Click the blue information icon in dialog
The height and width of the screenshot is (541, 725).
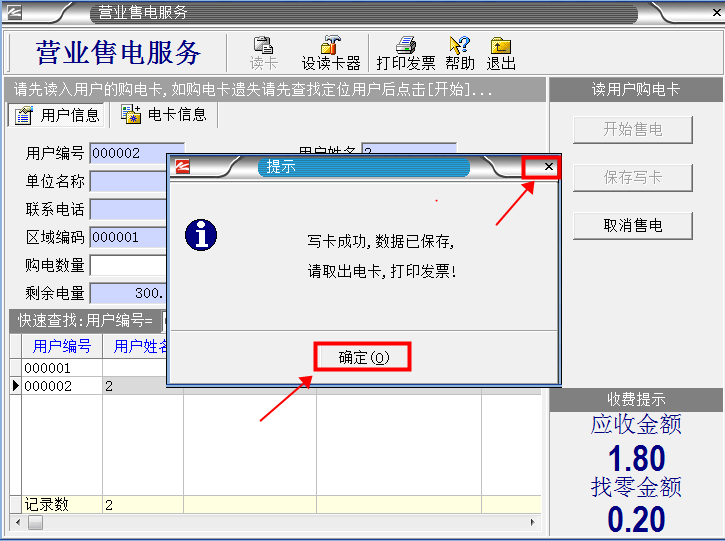pos(202,236)
